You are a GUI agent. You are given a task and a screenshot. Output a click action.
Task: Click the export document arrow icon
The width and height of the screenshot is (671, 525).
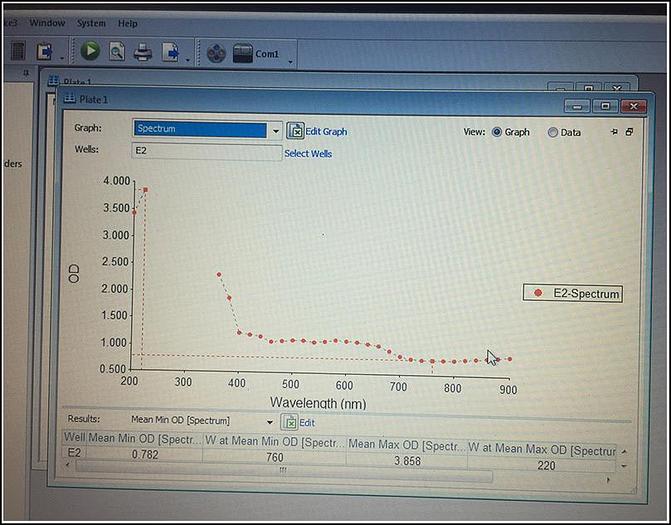[x=171, y=53]
